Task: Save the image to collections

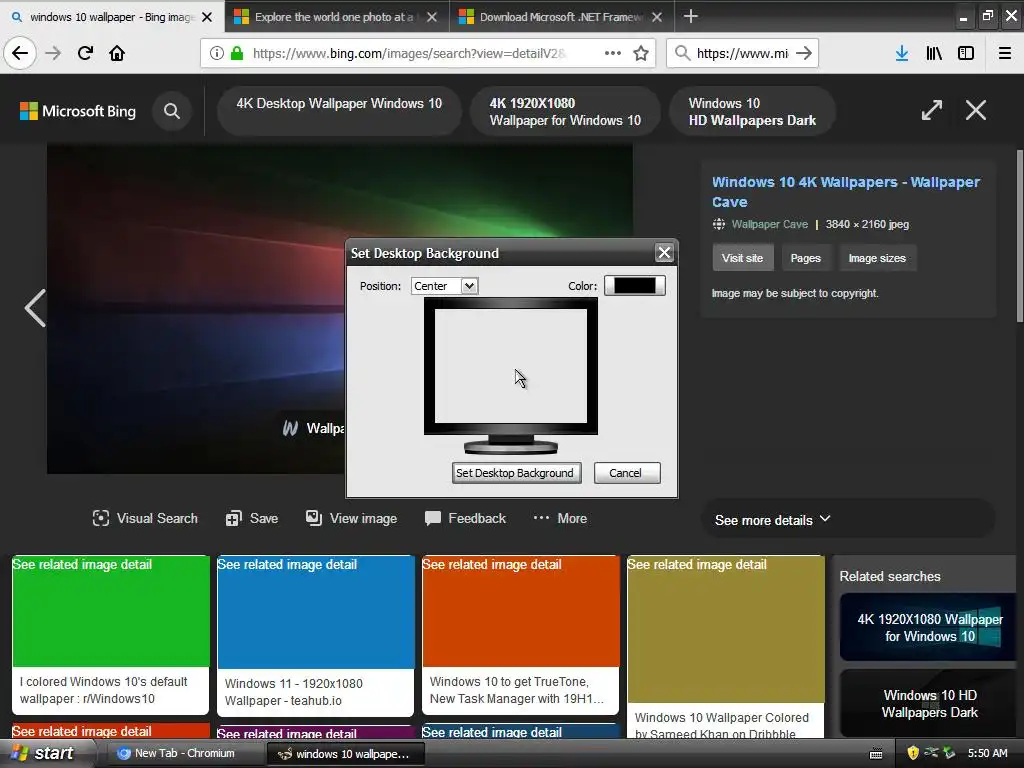Action: tap(252, 519)
